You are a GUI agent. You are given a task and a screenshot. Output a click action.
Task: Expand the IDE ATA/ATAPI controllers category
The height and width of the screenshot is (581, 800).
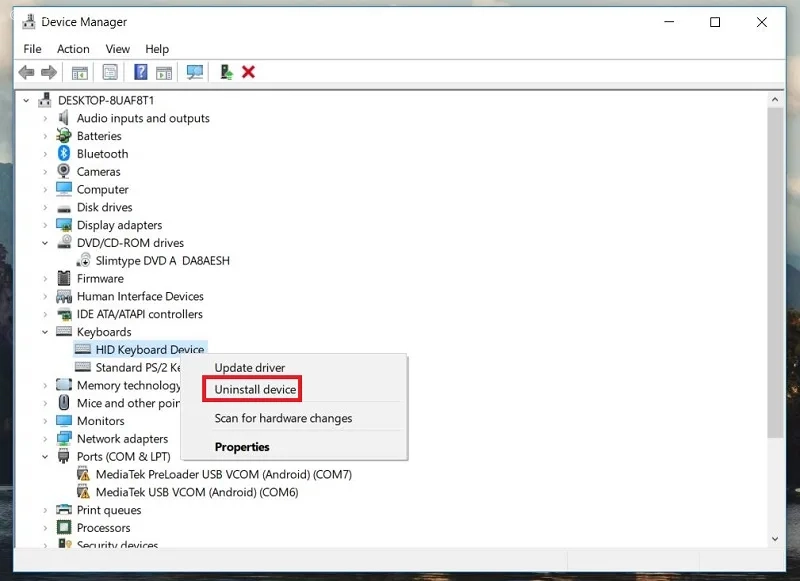coord(45,314)
